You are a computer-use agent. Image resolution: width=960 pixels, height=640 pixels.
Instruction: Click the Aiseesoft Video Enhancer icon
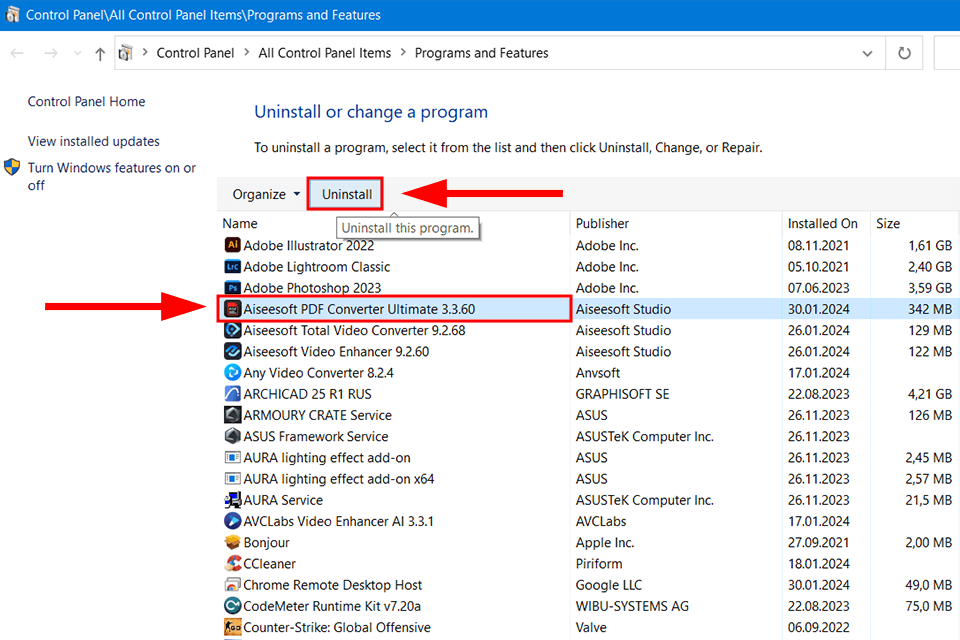click(x=233, y=352)
